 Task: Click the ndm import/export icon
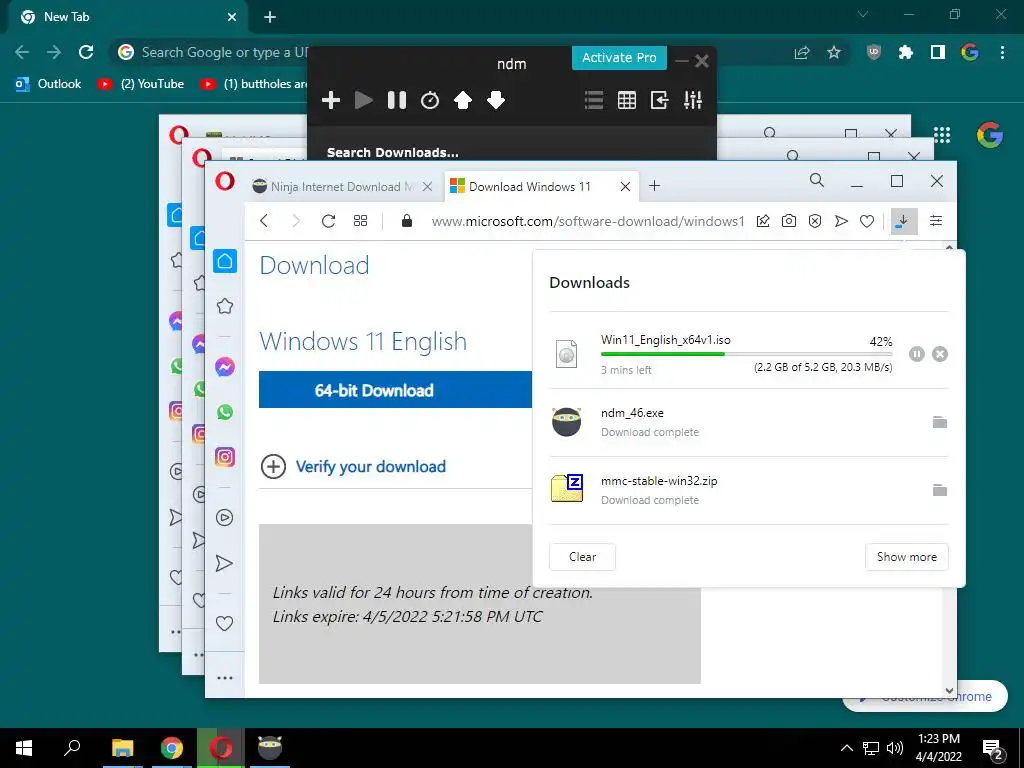pos(660,100)
